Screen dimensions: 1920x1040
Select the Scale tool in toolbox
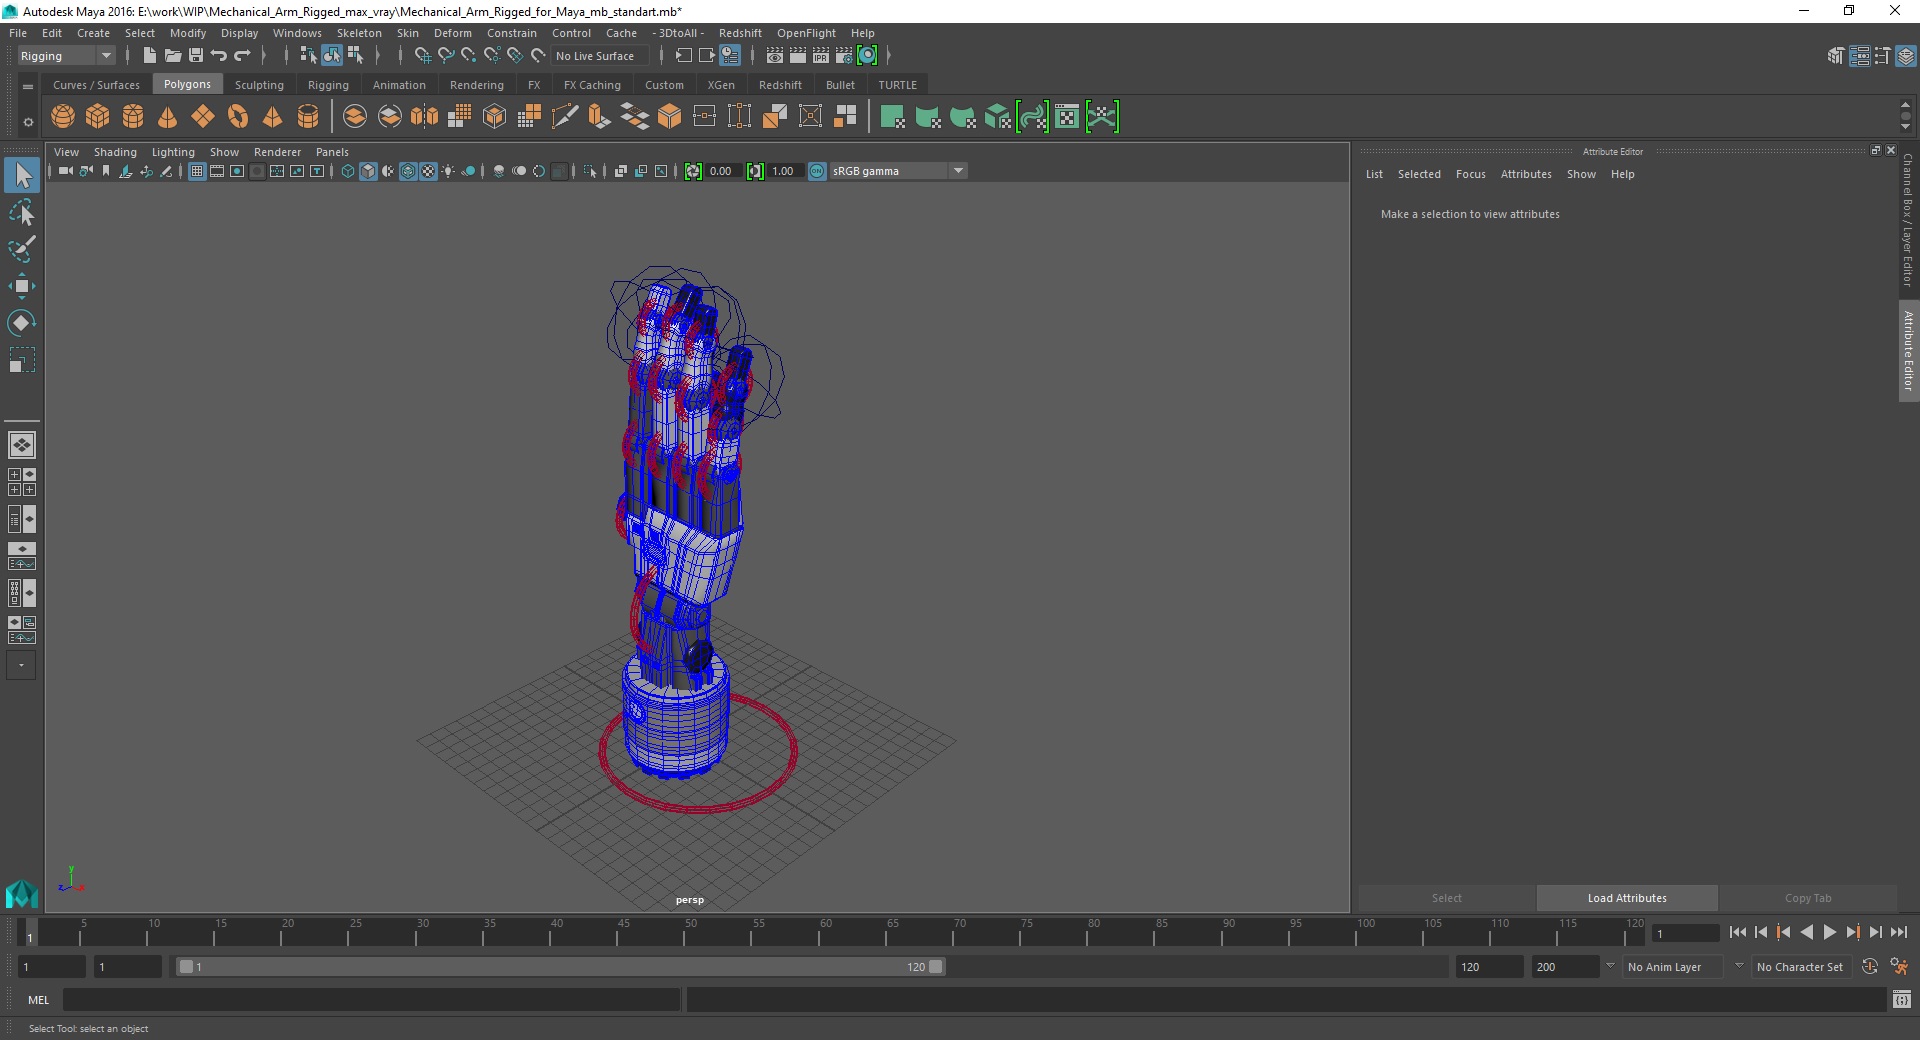[21, 360]
